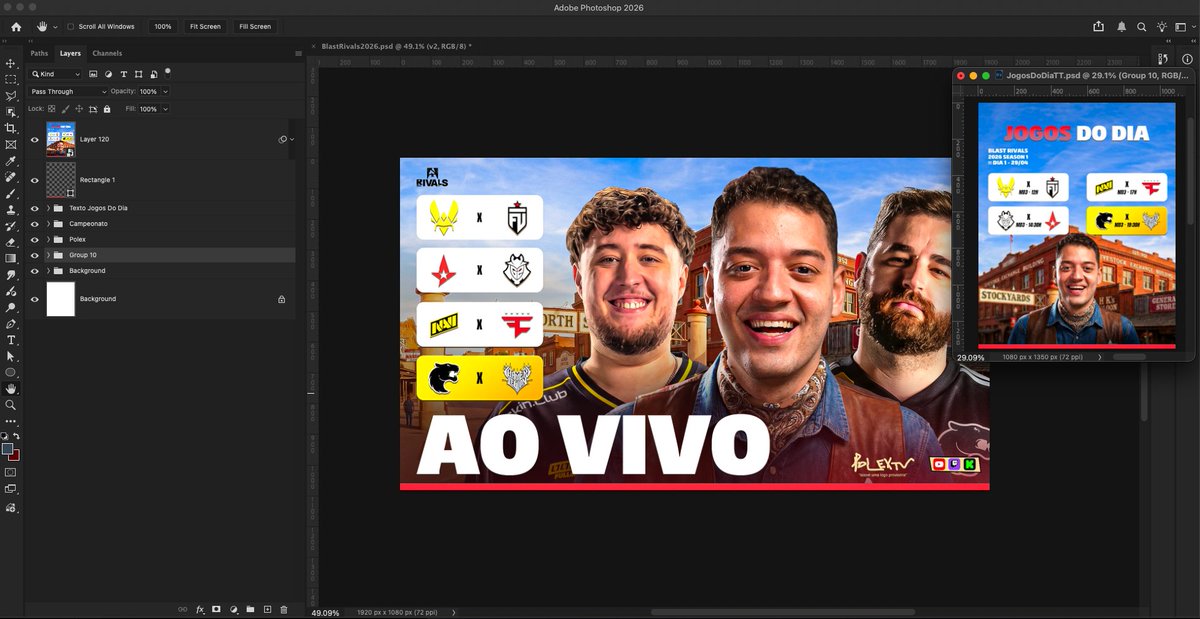1200x619 pixels.
Task: Select the Zoom tool in toolbar
Action: (x=11, y=405)
